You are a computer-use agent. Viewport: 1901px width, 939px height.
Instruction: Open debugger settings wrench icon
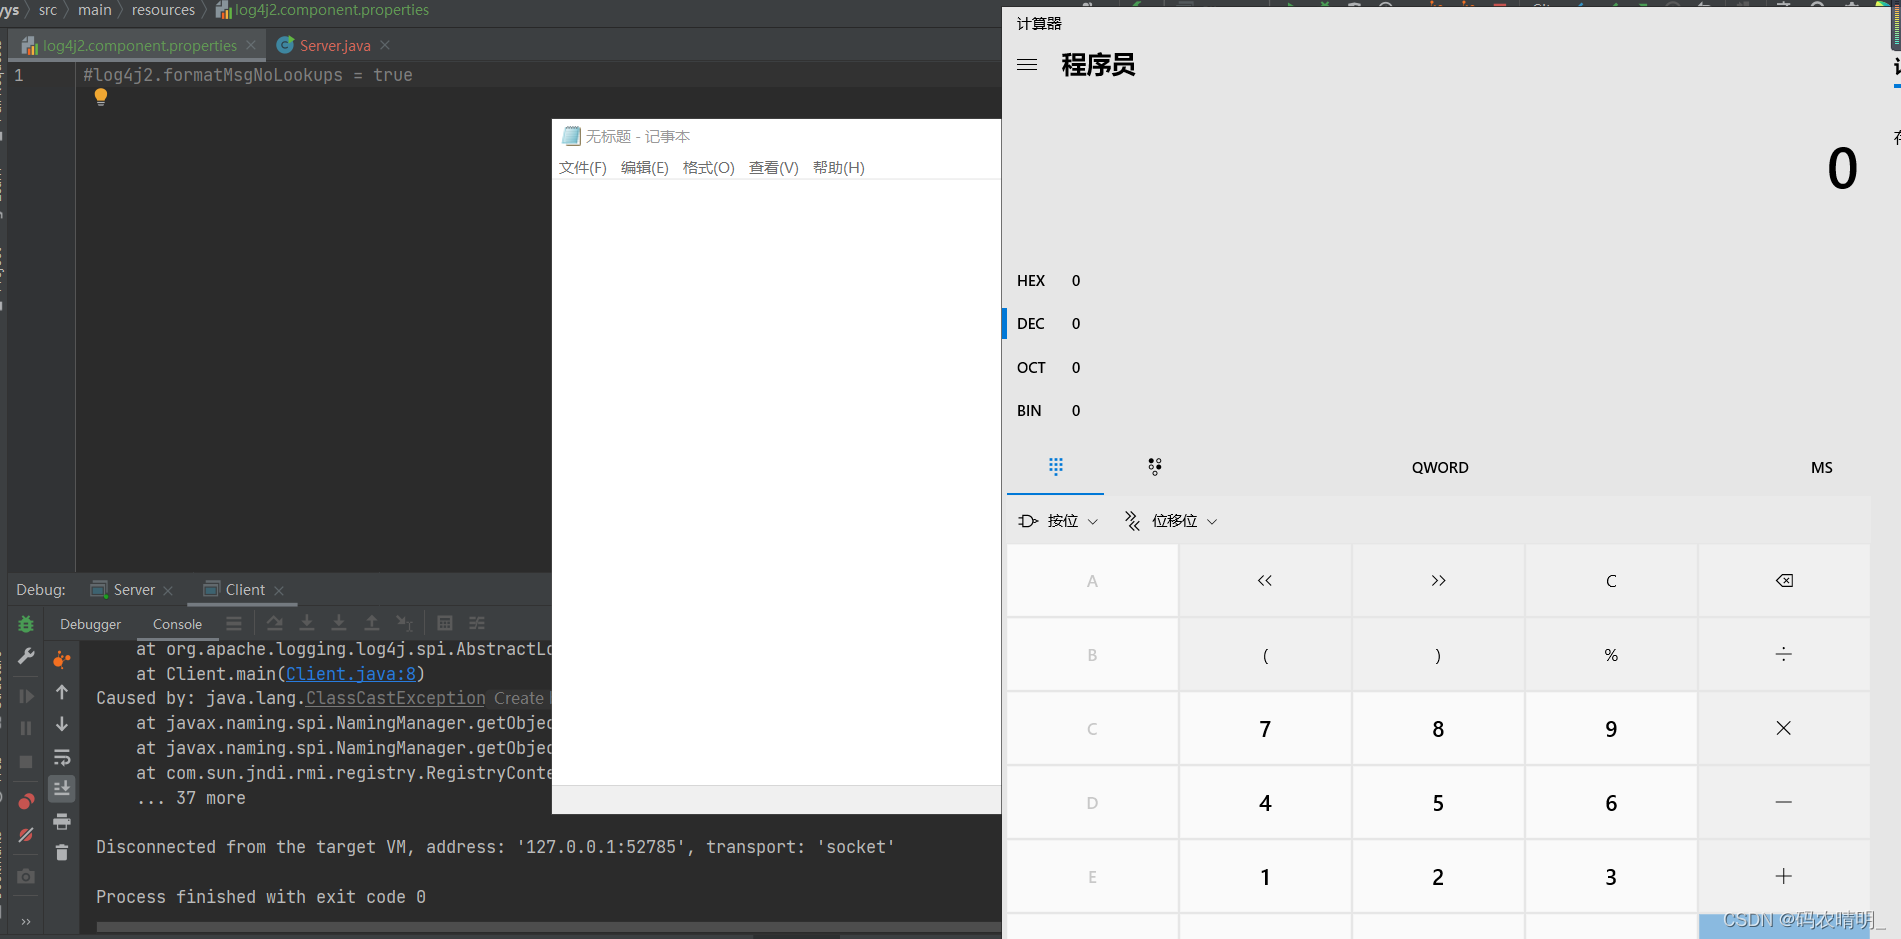tap(26, 656)
